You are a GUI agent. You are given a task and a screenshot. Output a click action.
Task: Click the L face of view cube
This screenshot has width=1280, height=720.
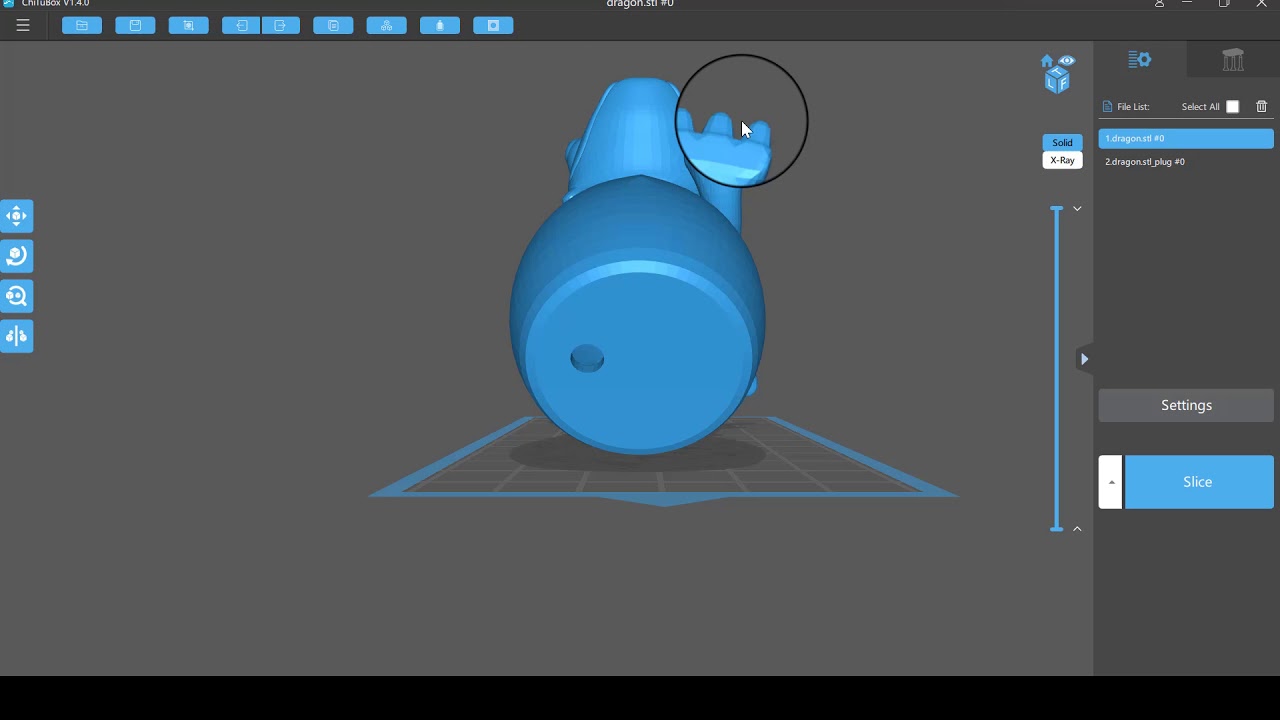coord(1051,83)
